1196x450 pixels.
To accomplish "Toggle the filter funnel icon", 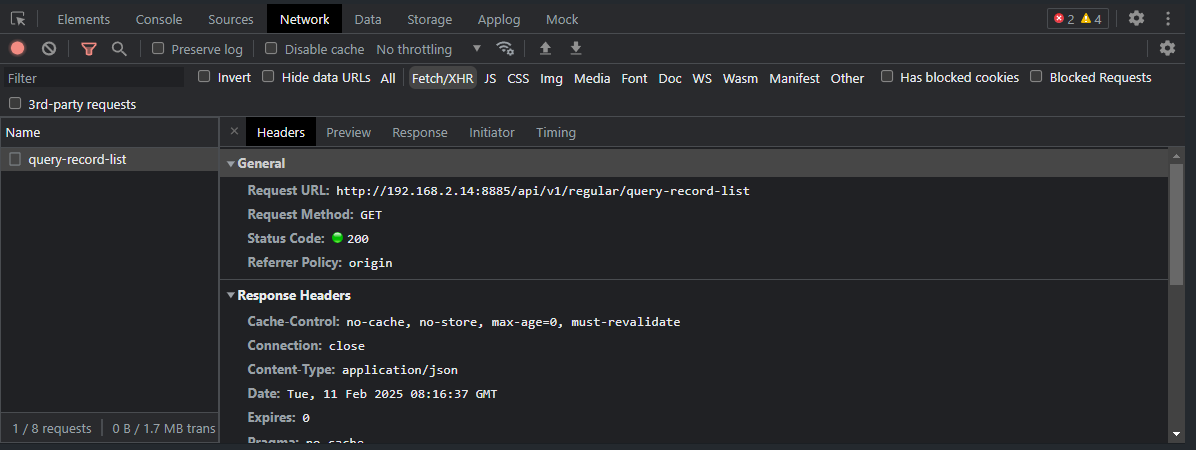I will 89,48.
